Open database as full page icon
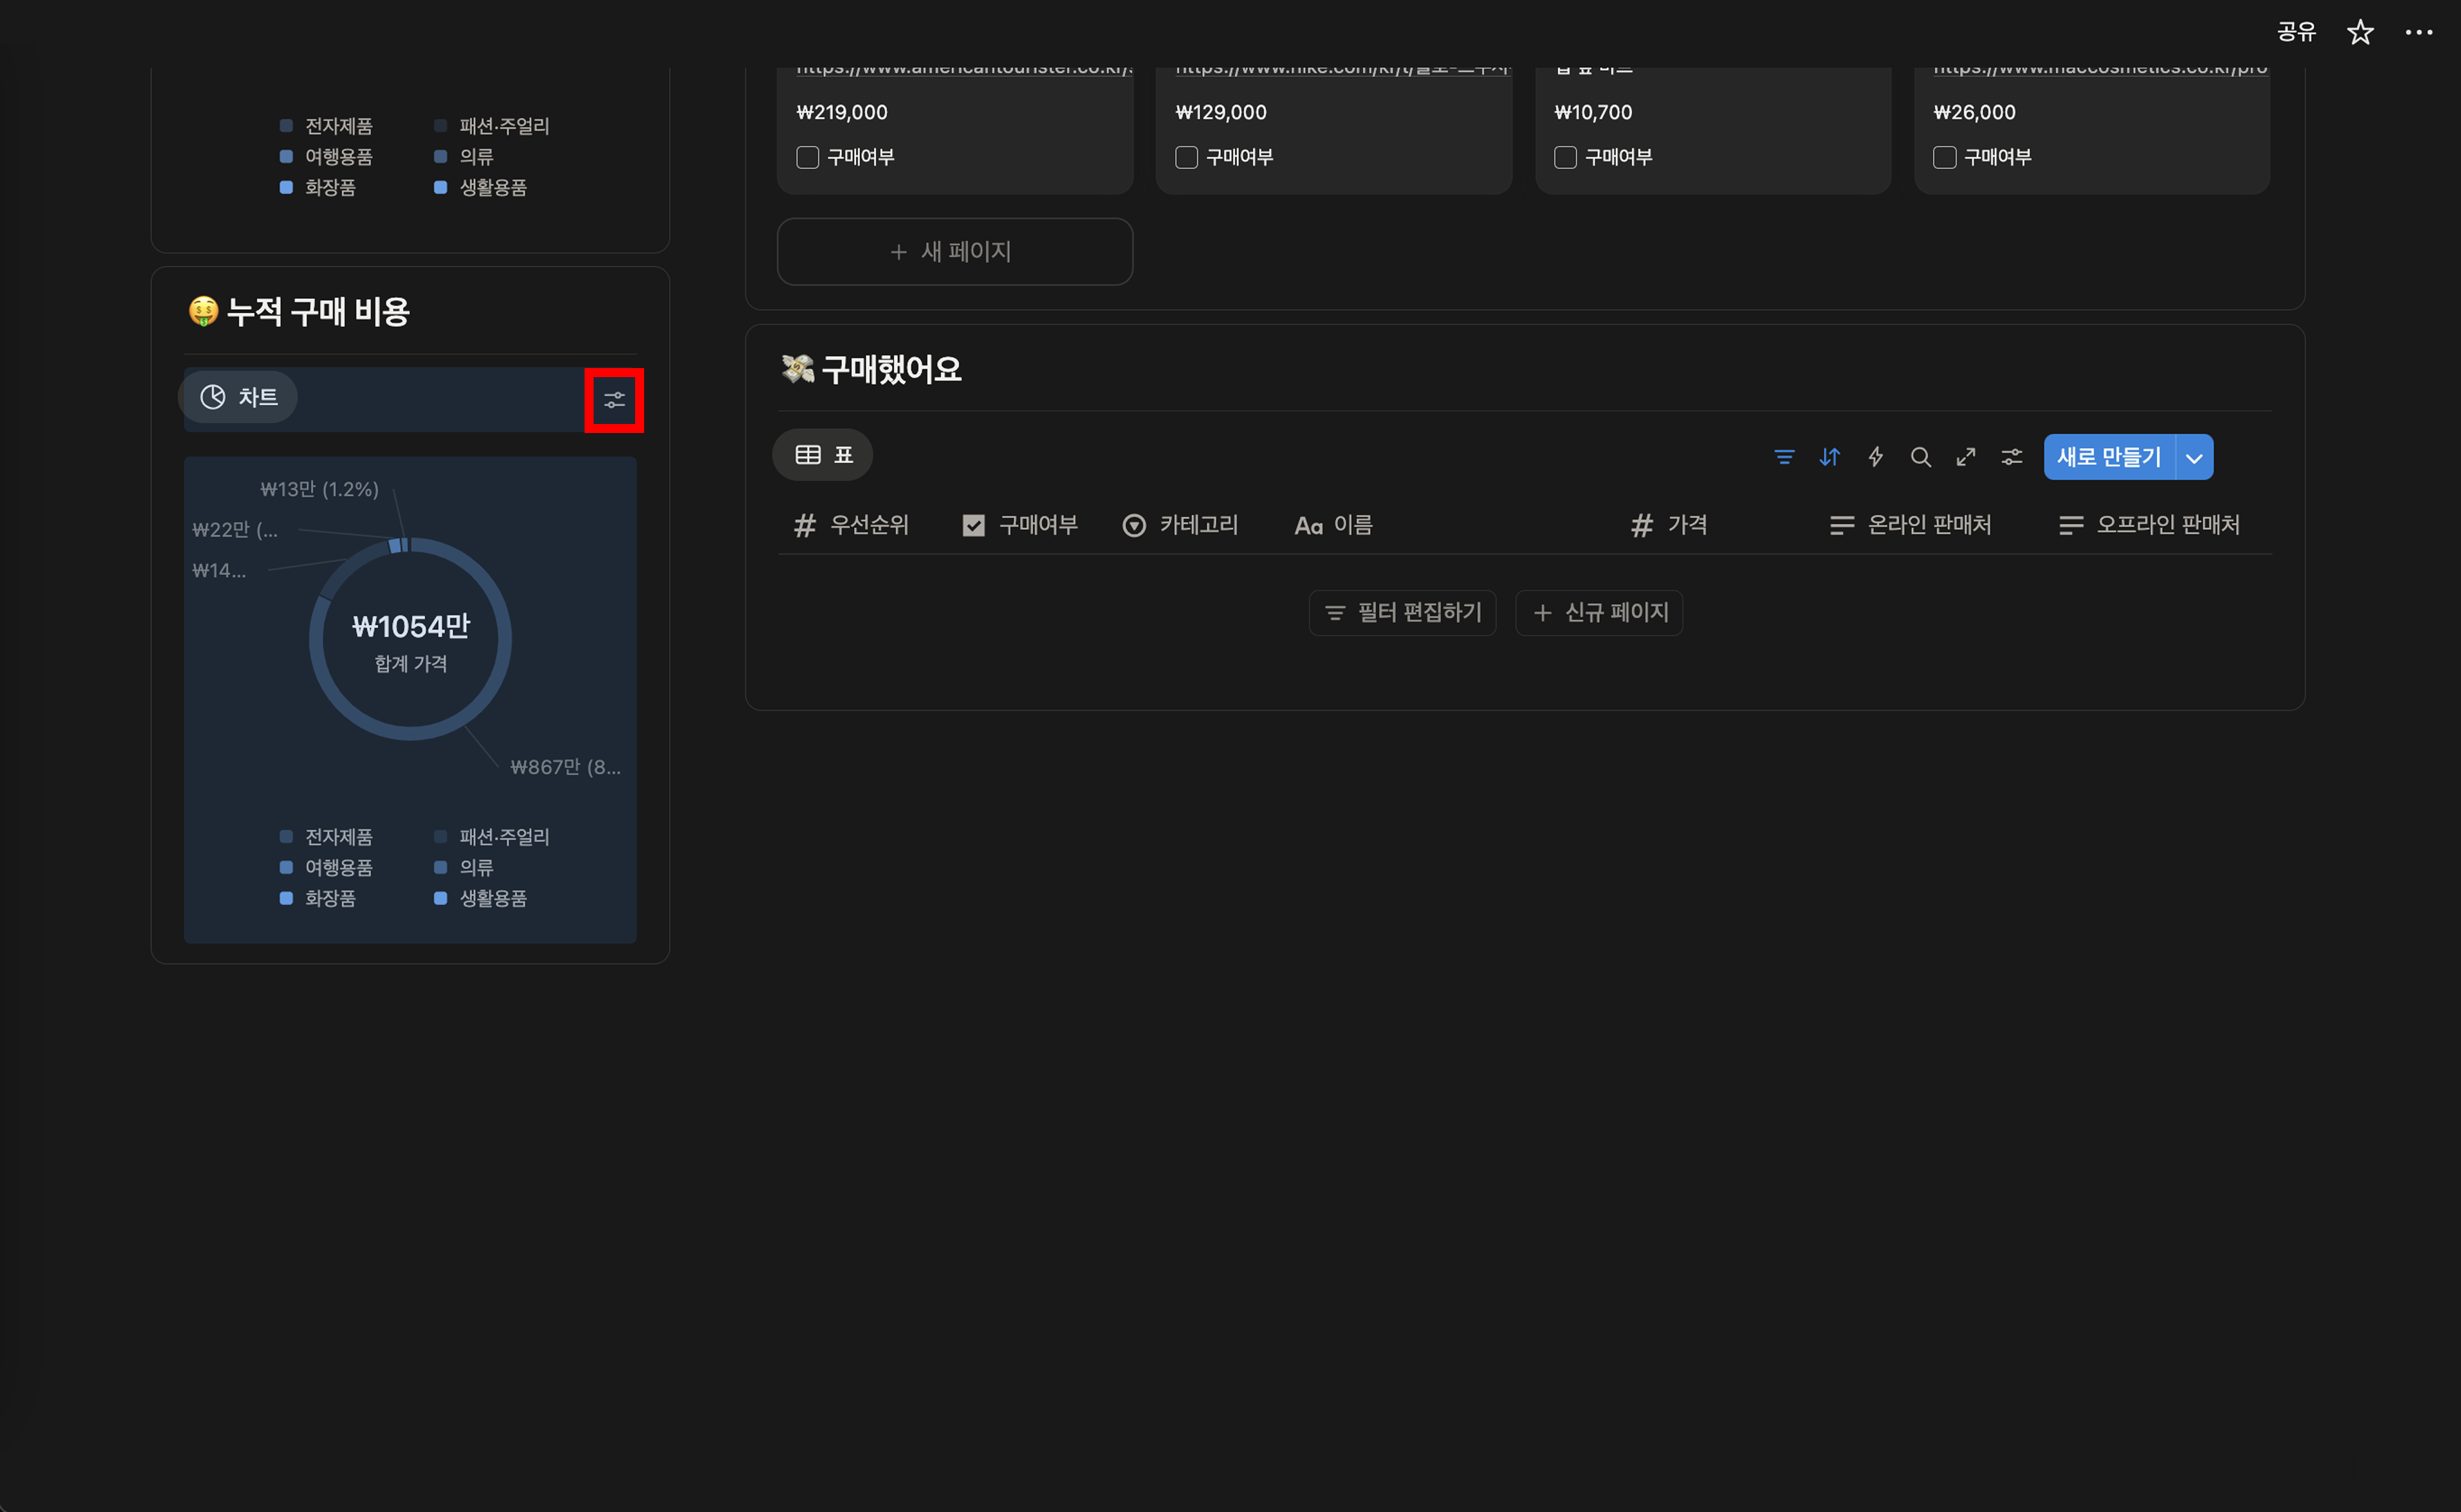This screenshot has width=2461, height=1512. pyautogui.click(x=1966, y=457)
